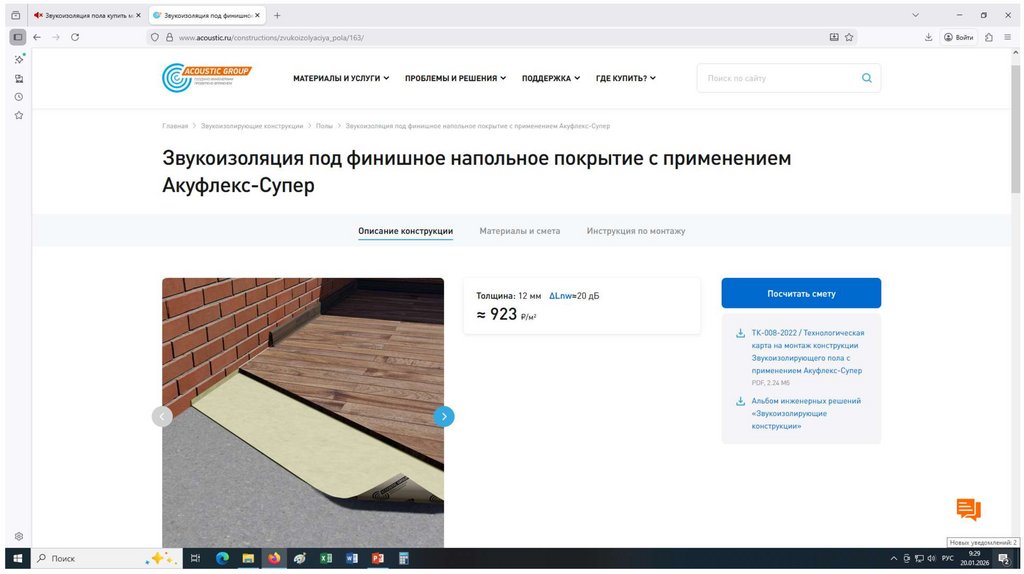Viewport: 1024px width, 574px height.
Task: Open the Windows Start menu
Action: (18, 558)
